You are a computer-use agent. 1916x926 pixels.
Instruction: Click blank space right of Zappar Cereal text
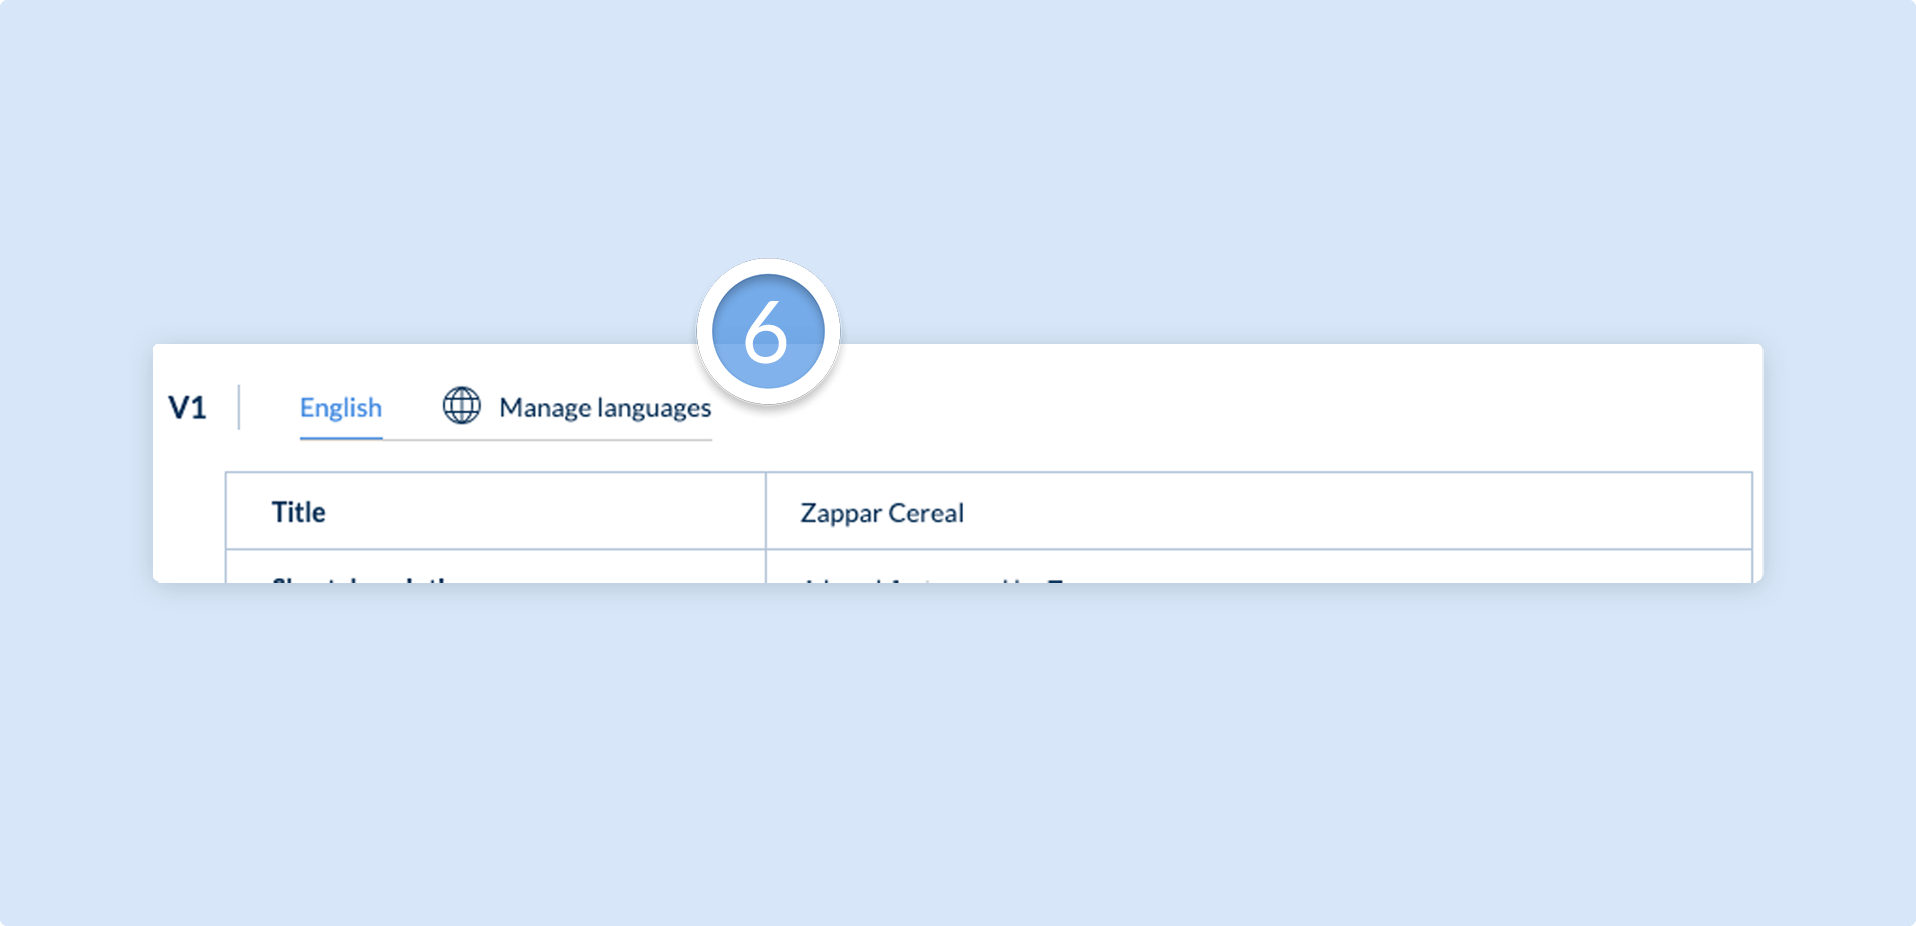[x=1350, y=511]
